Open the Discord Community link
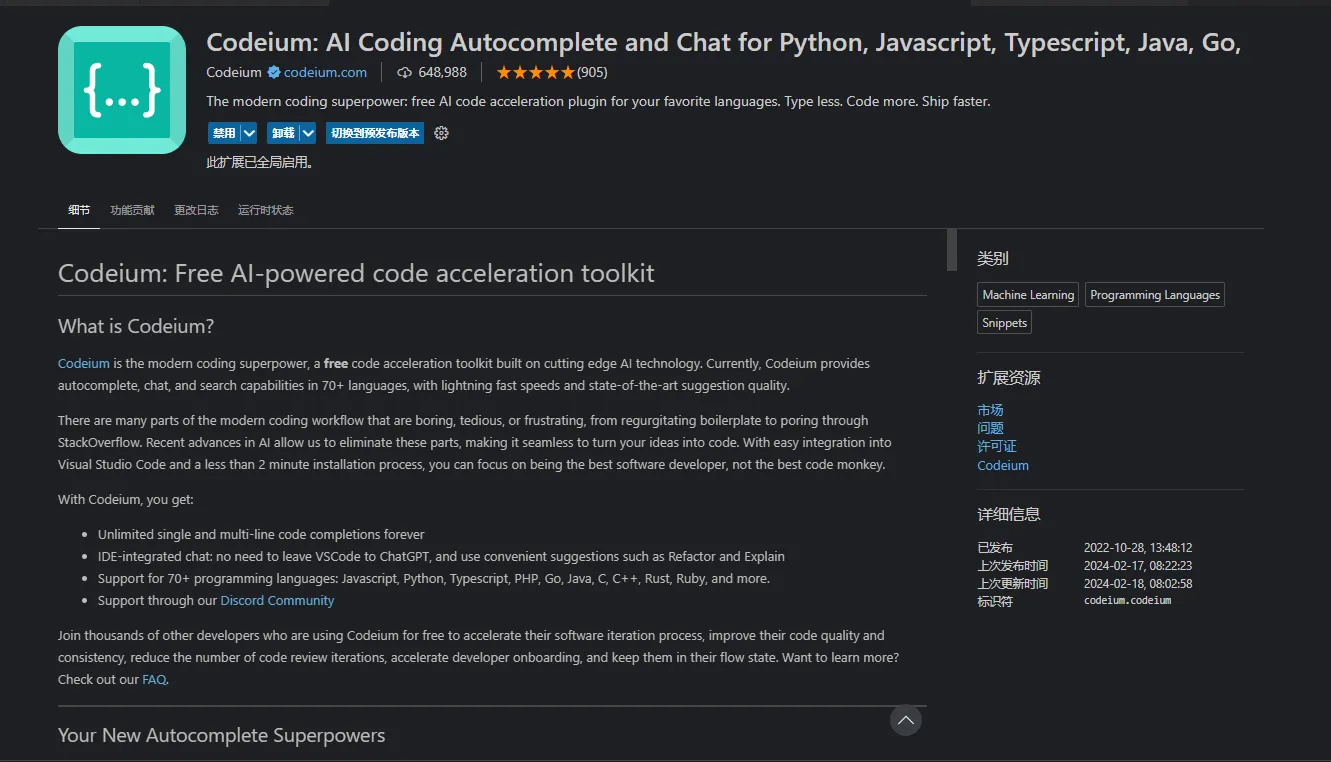Viewport: 1331px width, 762px height. [x=277, y=600]
